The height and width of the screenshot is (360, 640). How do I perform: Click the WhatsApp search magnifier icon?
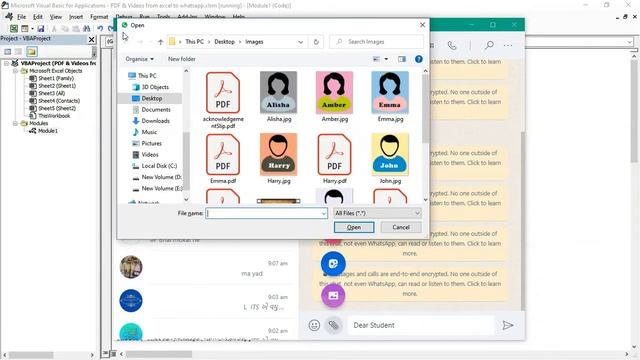[489, 45]
